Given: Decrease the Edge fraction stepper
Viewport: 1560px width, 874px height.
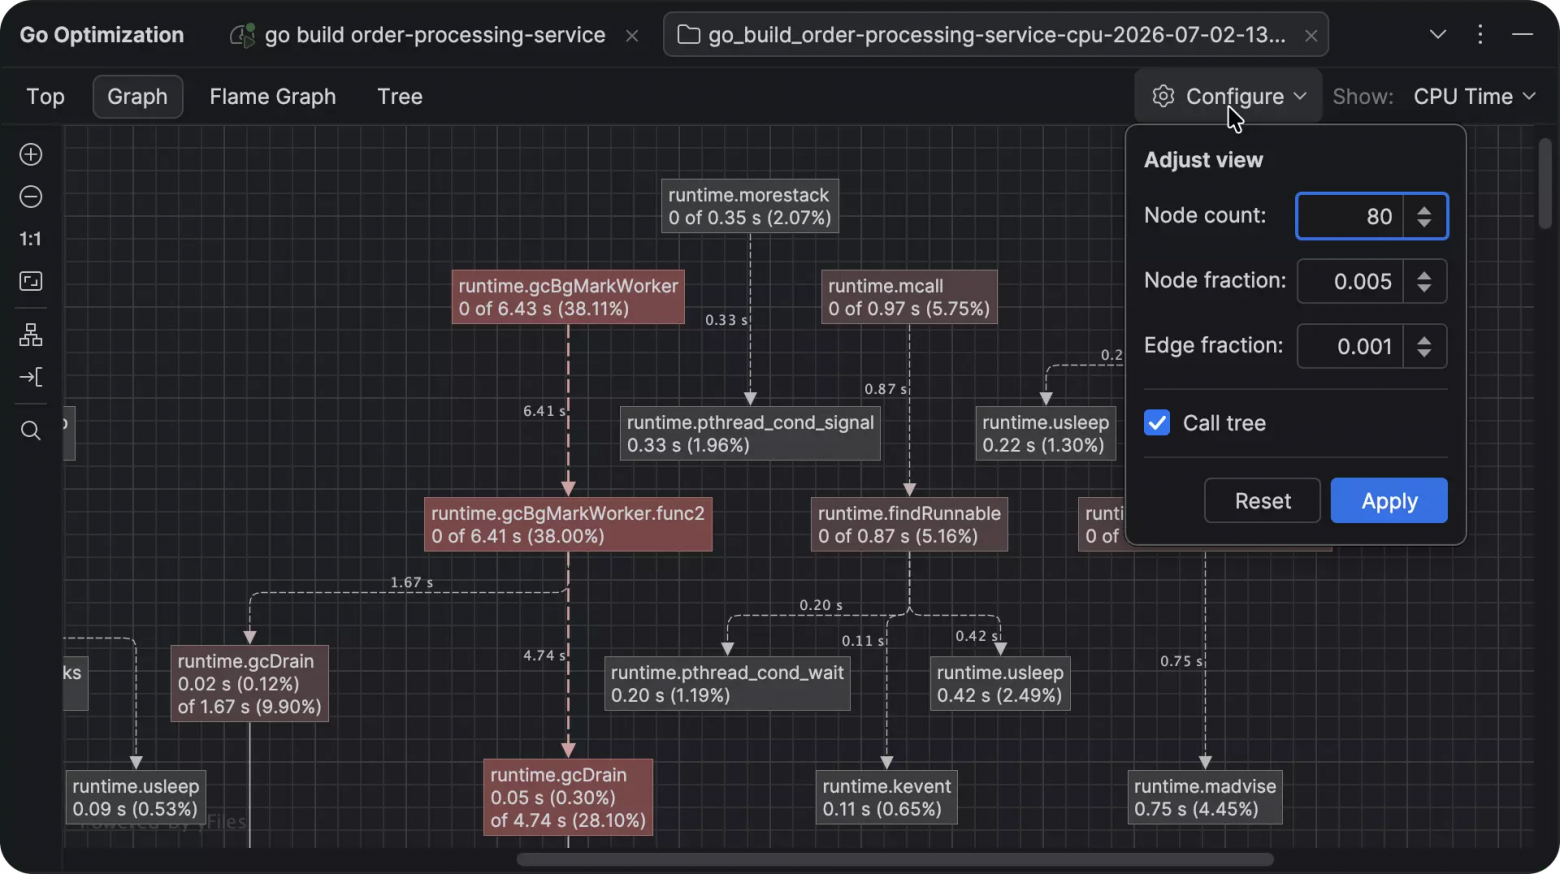Looking at the screenshot, I should pyautogui.click(x=1424, y=354).
